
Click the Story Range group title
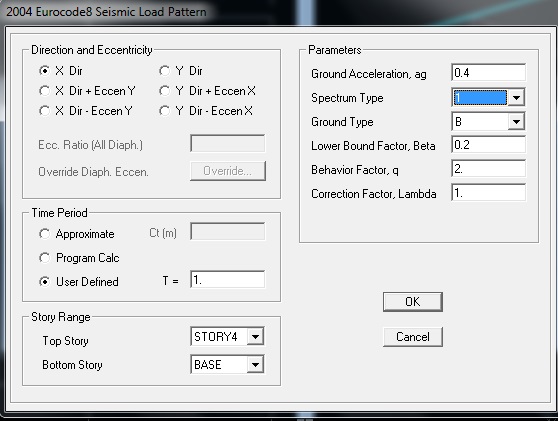point(61,317)
